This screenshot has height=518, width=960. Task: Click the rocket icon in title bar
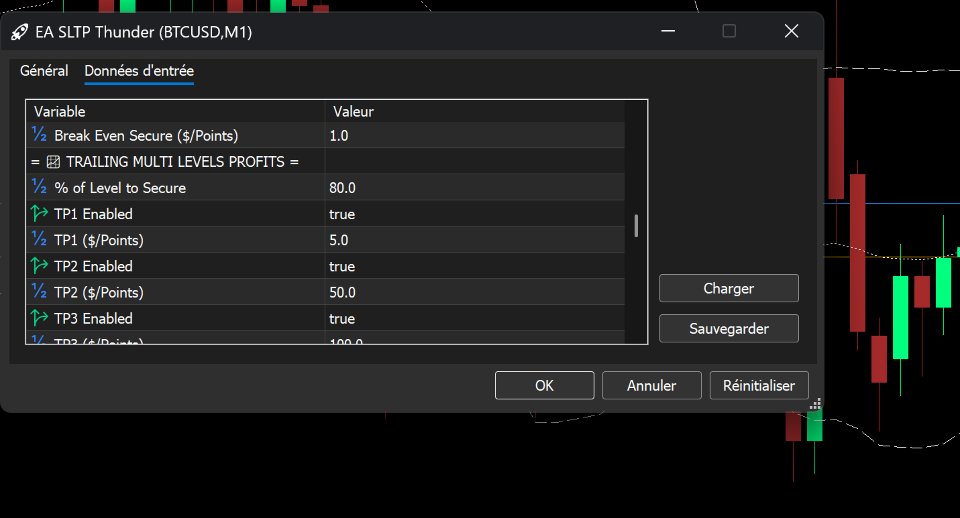(20, 32)
